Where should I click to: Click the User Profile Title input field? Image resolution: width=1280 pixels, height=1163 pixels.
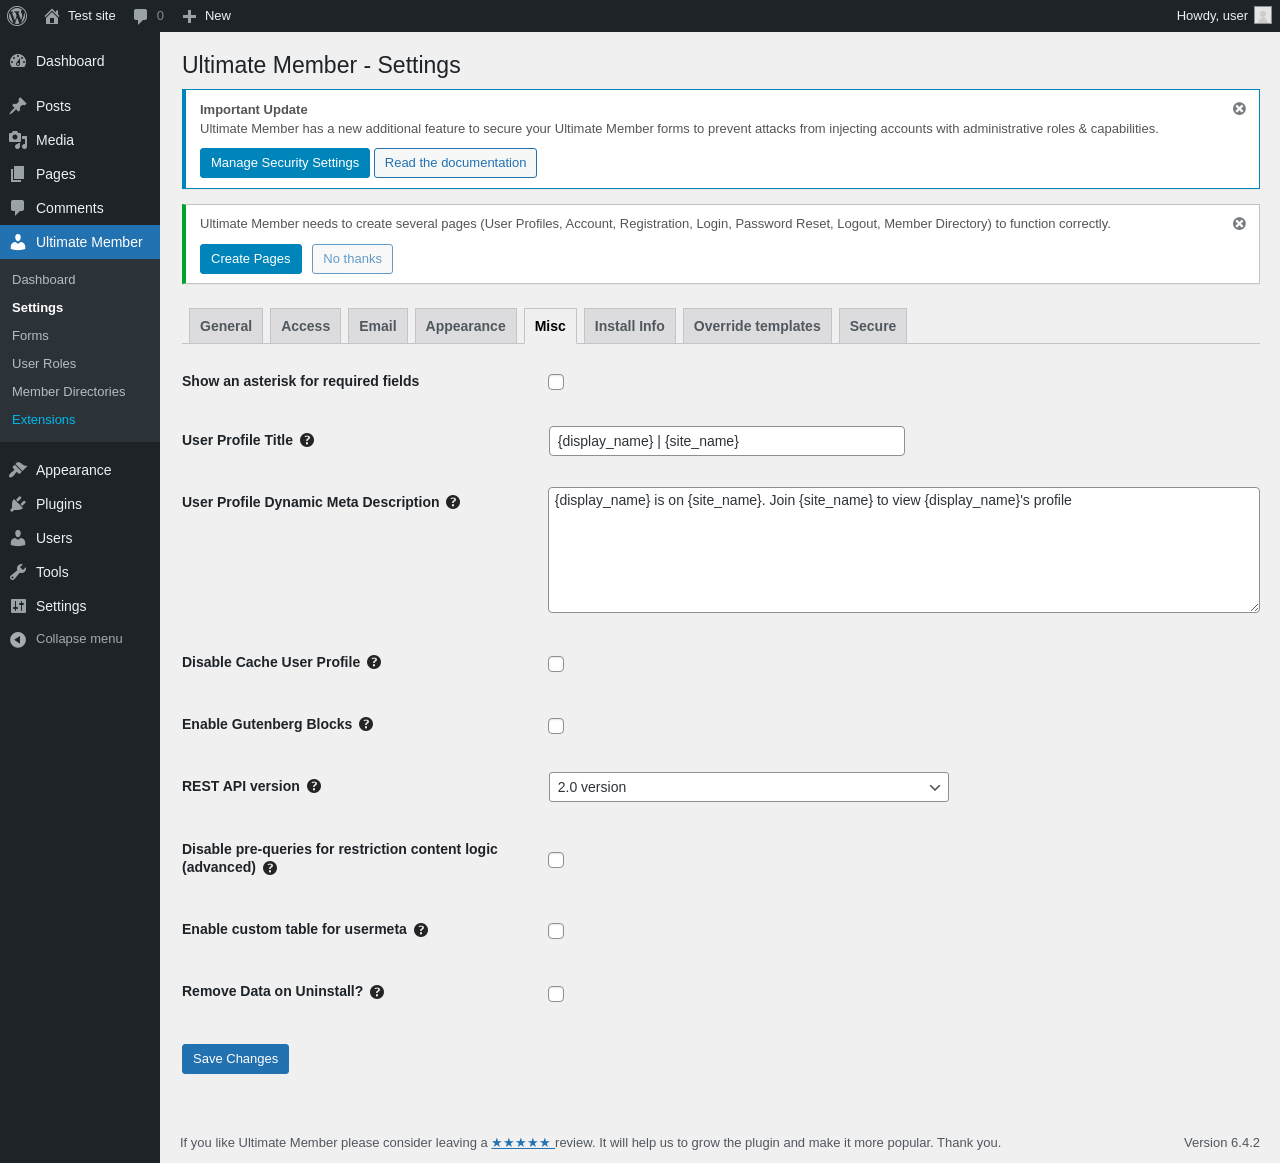coord(727,441)
